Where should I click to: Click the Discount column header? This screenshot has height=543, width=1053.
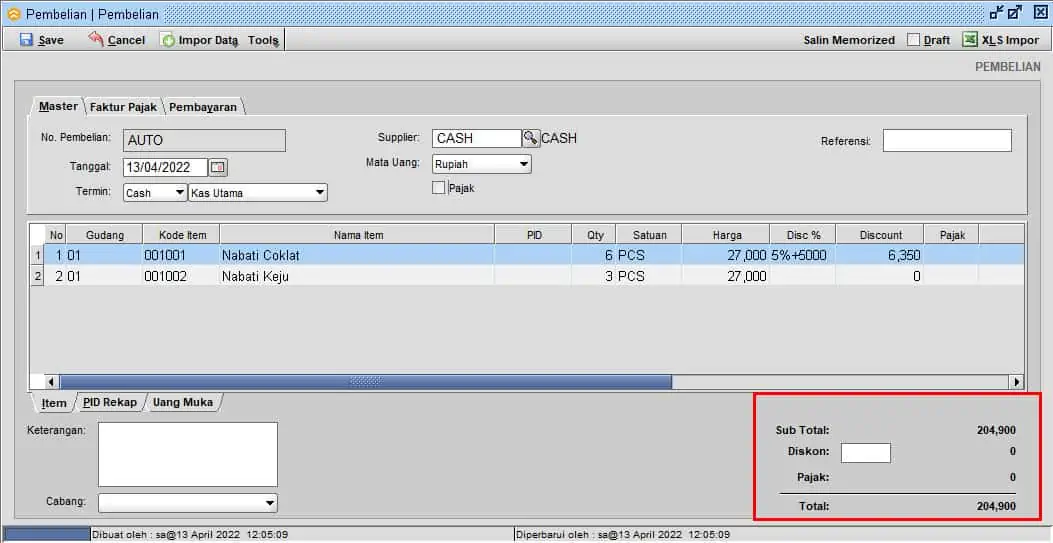880,235
